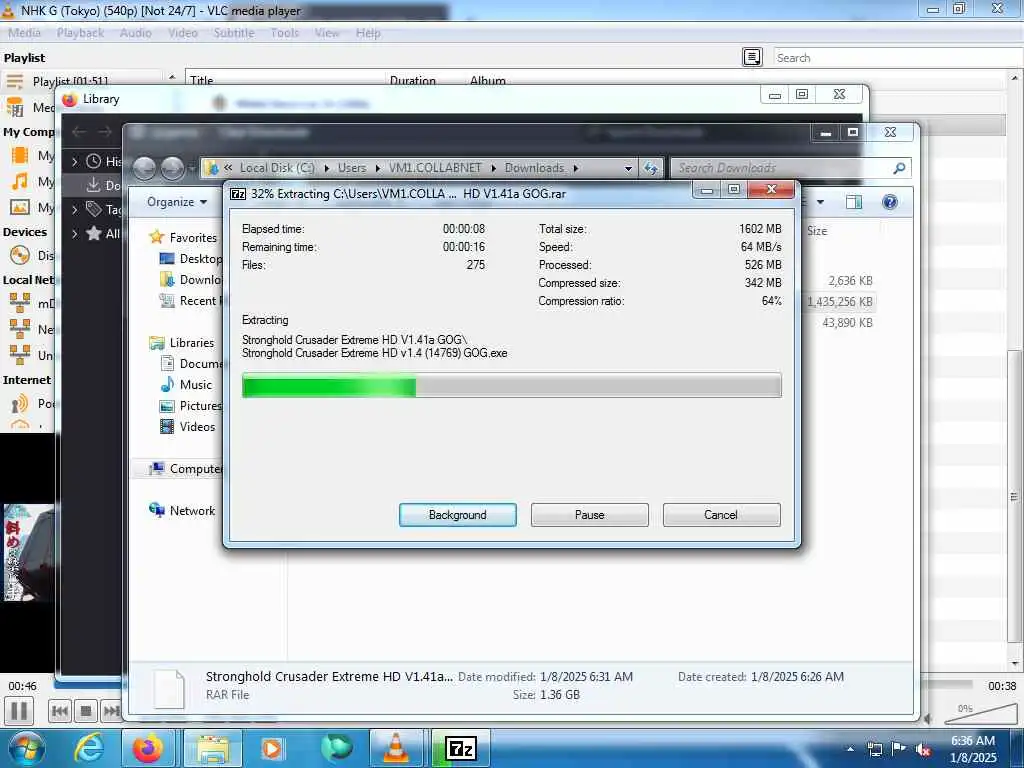This screenshot has width=1024, height=768.
Task: Click the RAR file icon in details pane
Action: (168, 688)
